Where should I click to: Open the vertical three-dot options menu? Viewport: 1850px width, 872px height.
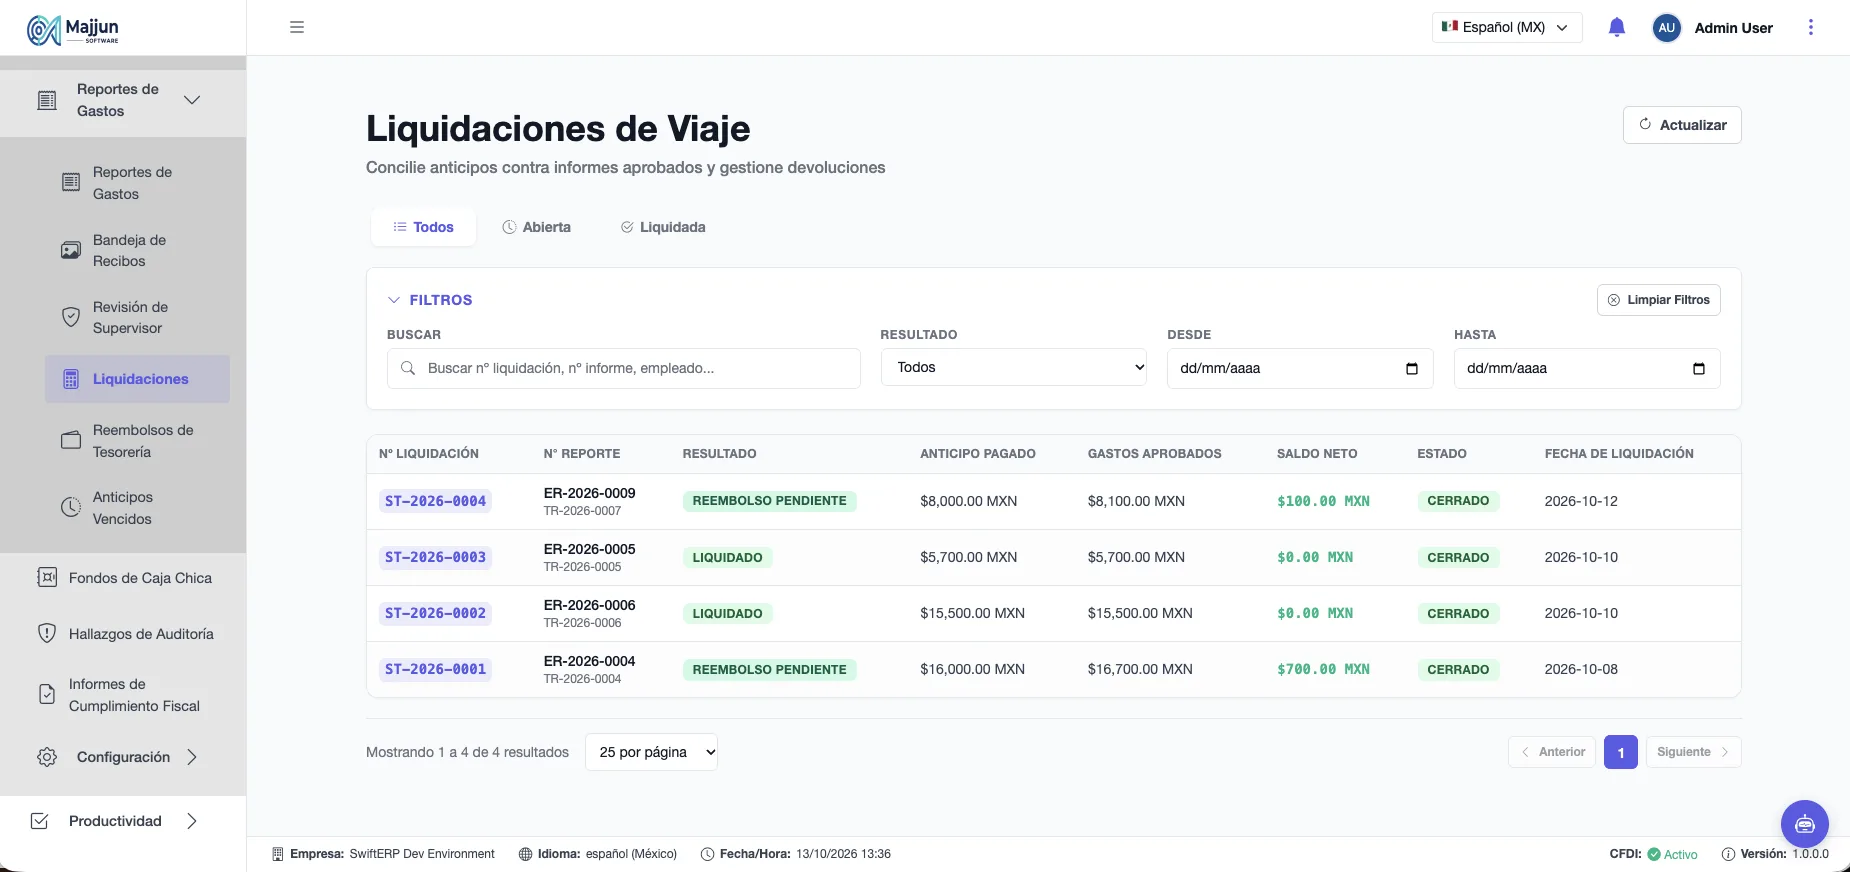click(x=1810, y=27)
